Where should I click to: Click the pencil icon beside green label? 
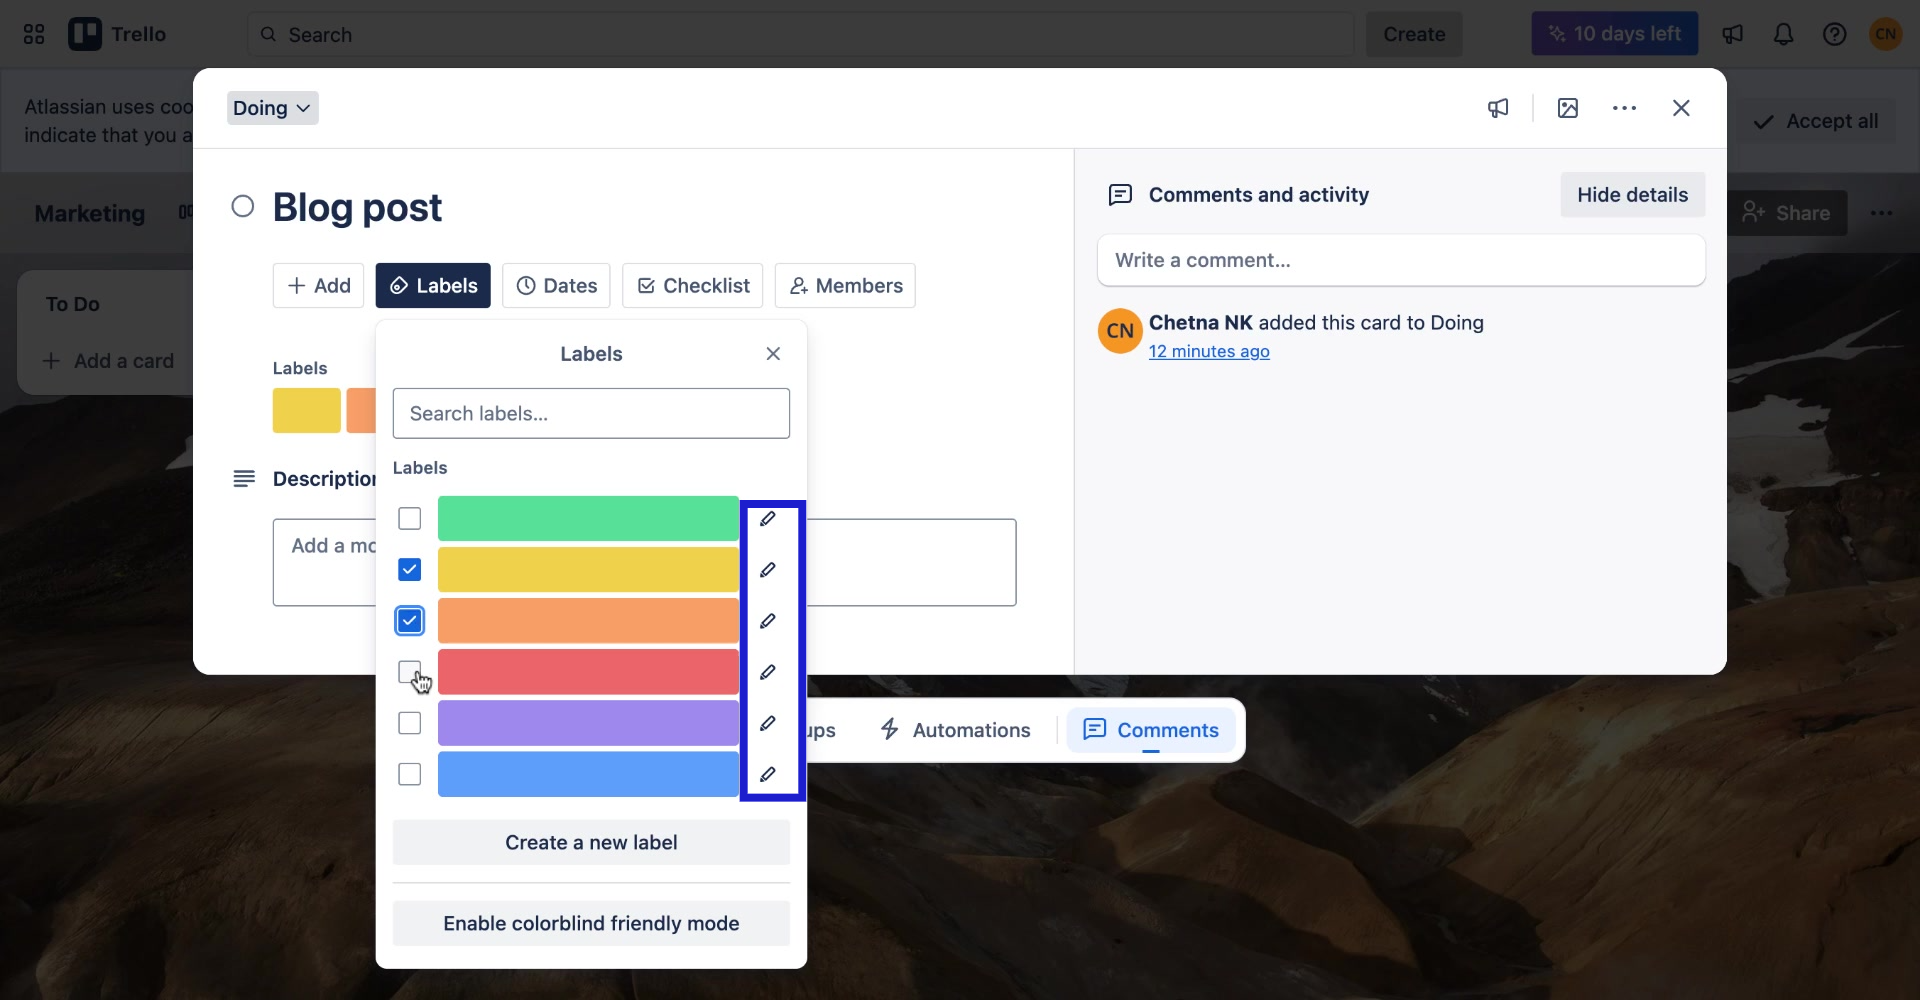point(767,519)
